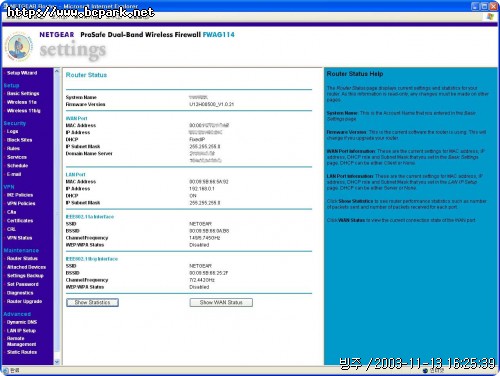Screen dimensions: 500x376
Task: Select VPN Policies menu entry
Action: click(x=21, y=203)
